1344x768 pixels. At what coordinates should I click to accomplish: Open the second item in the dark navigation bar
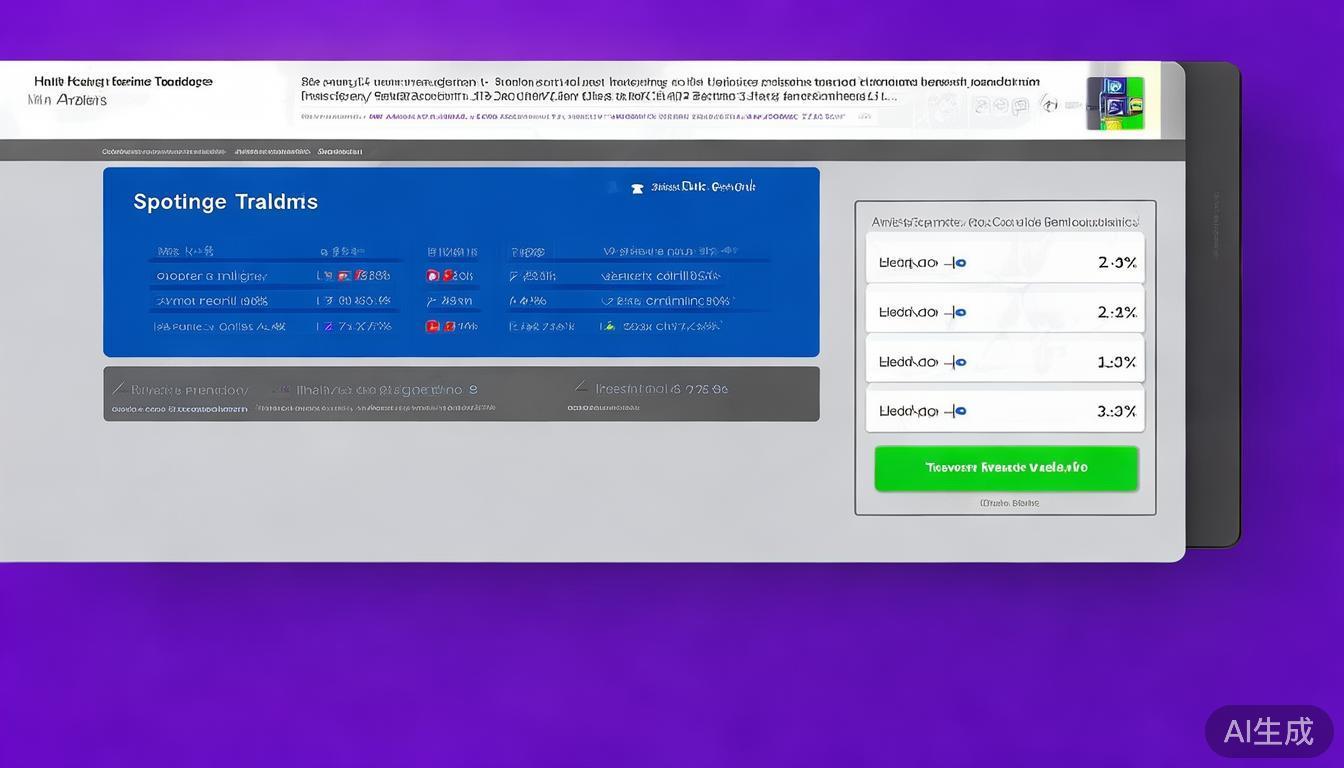click(272, 152)
